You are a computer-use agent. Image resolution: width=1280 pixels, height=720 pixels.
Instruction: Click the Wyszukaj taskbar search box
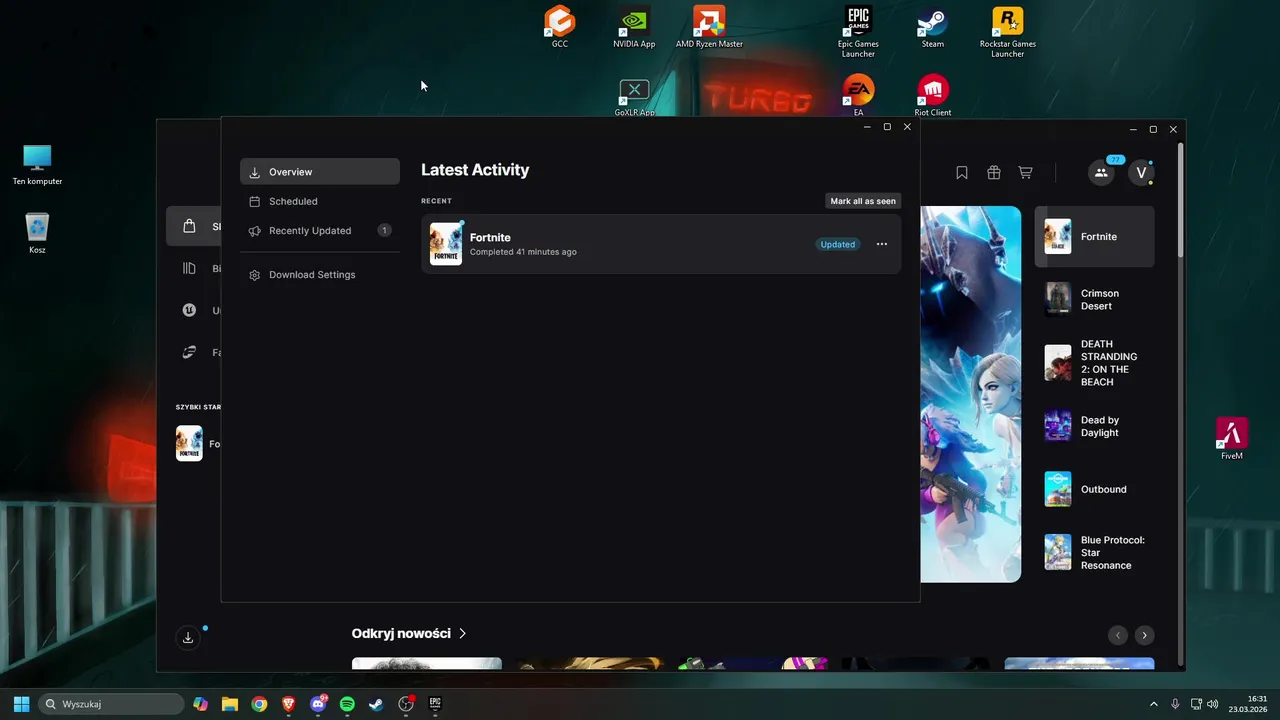(111, 704)
